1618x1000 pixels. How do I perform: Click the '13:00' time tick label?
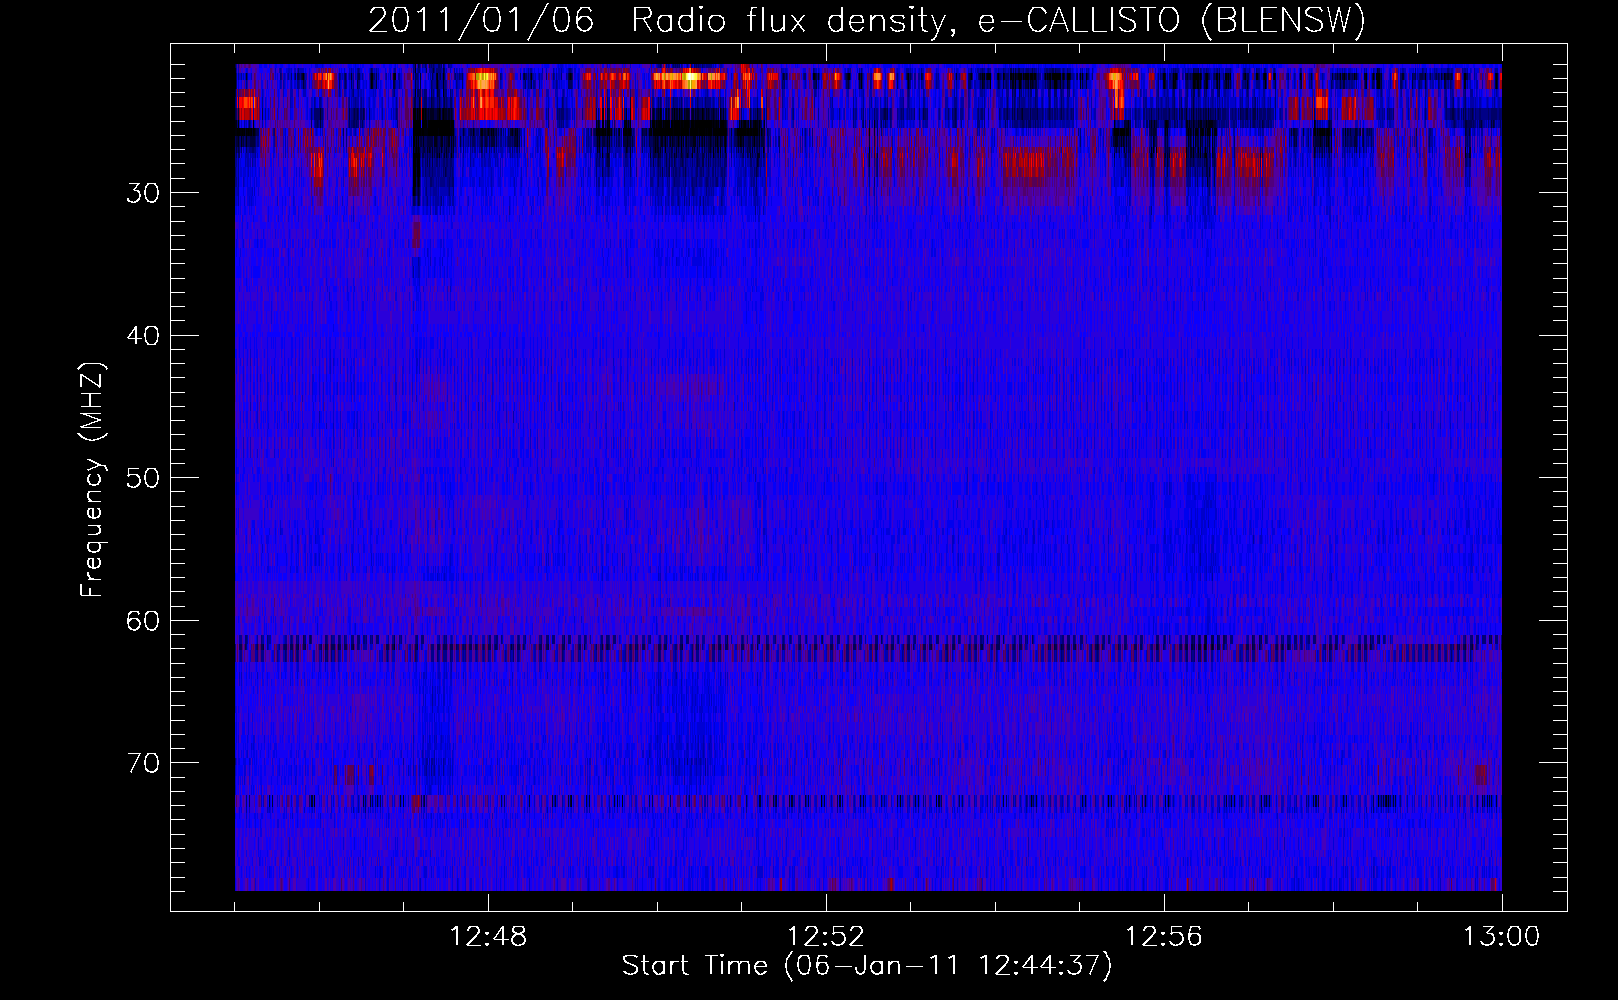pyautogui.click(x=1502, y=937)
